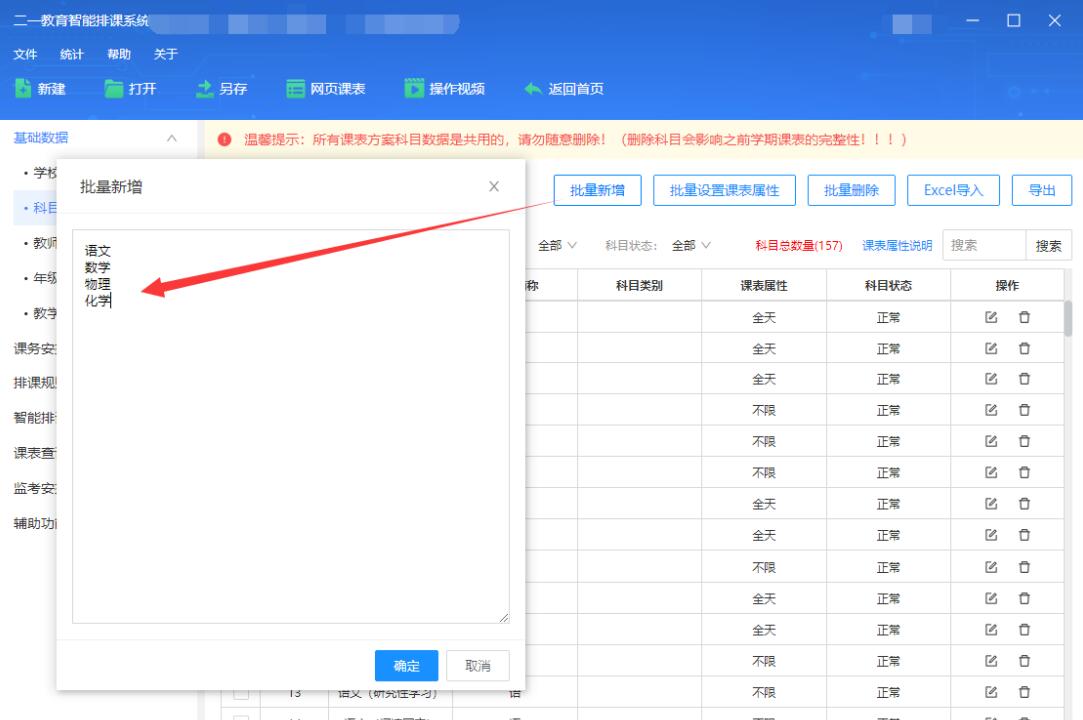Collapse the 基础数据 sidebar section
Viewport: 1083px width, 720px height.
tap(172, 138)
